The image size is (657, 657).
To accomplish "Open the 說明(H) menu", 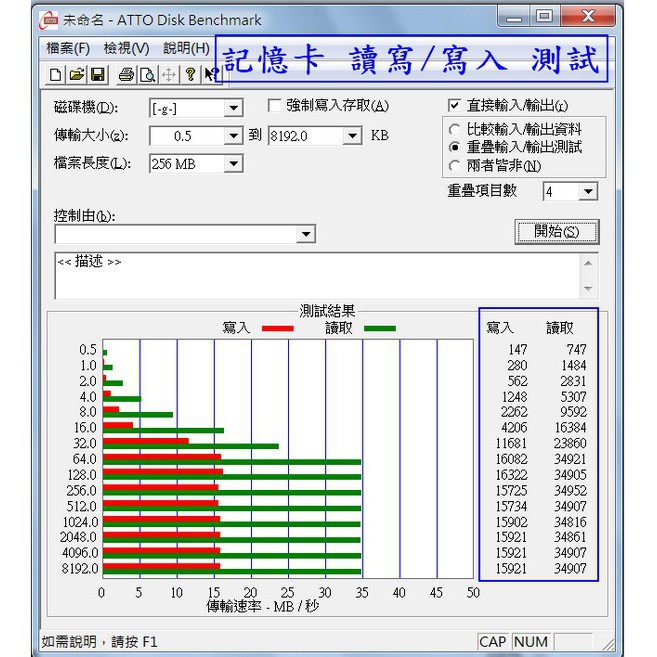I will click(x=186, y=48).
